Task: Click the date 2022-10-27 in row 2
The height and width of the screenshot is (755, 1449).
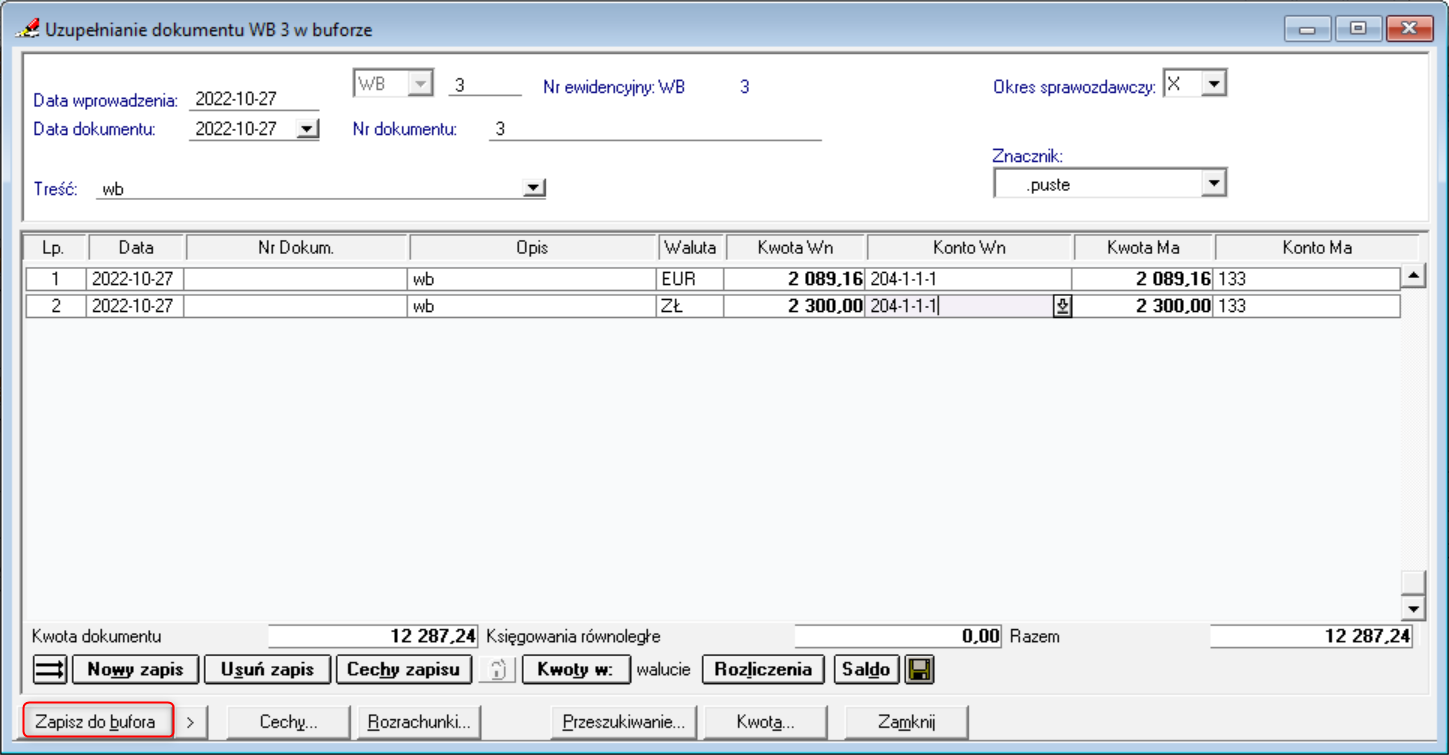Action: (135, 307)
